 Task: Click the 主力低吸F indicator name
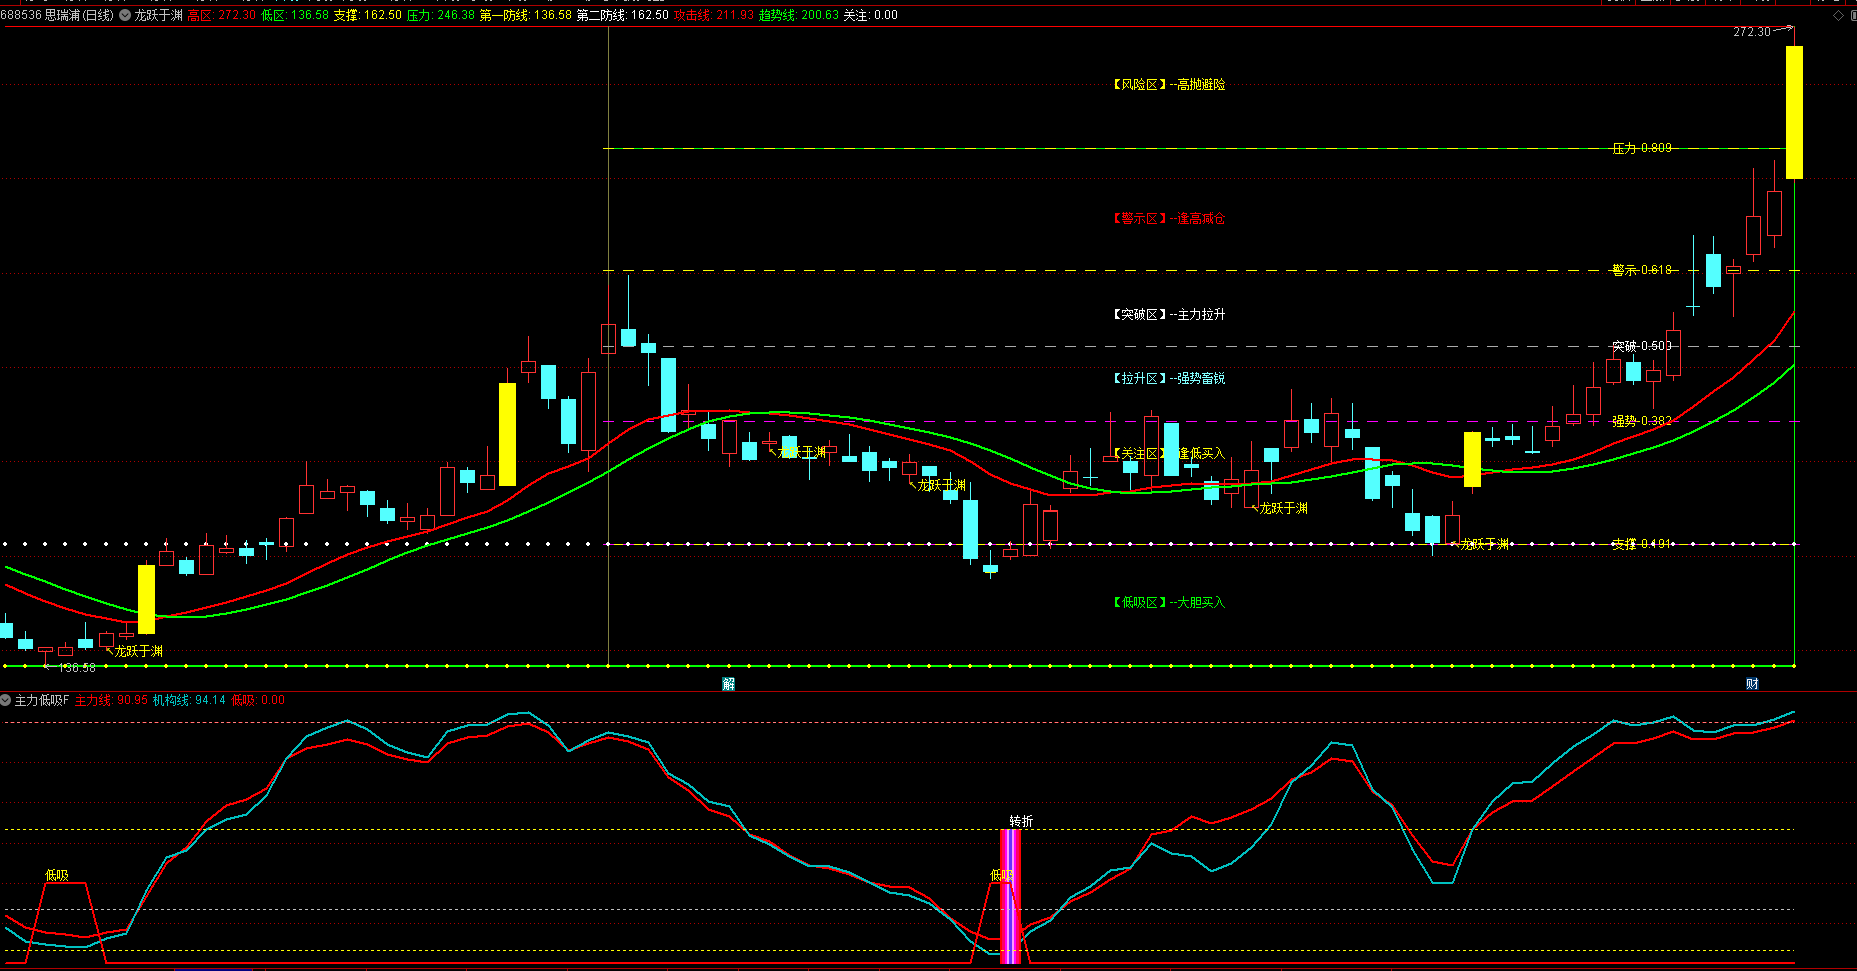tap(42, 700)
